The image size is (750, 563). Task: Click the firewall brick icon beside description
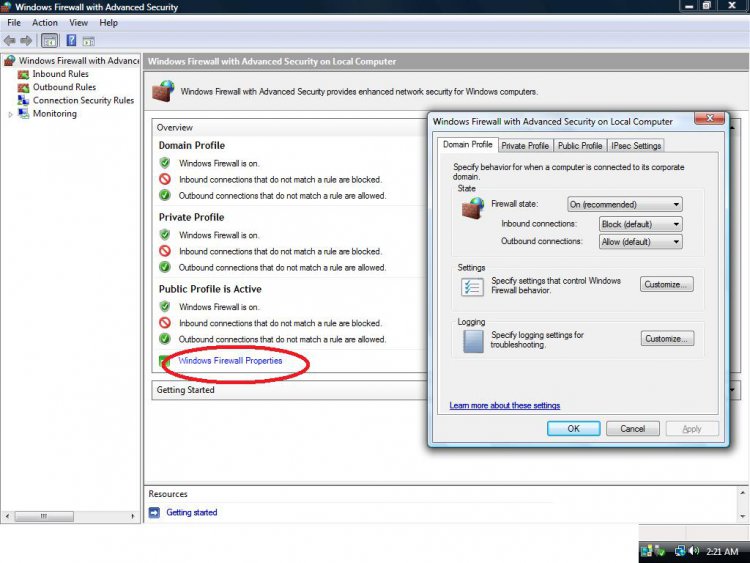[x=163, y=91]
